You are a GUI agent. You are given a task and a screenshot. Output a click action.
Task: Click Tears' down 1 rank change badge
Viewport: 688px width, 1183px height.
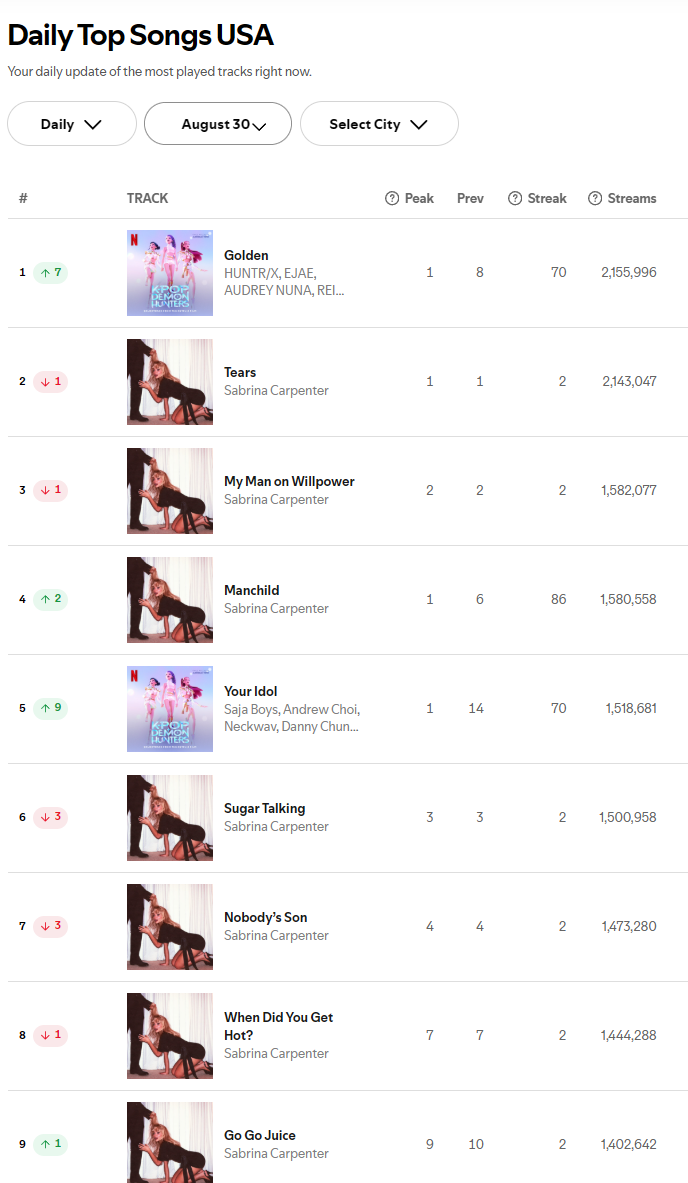click(50, 381)
